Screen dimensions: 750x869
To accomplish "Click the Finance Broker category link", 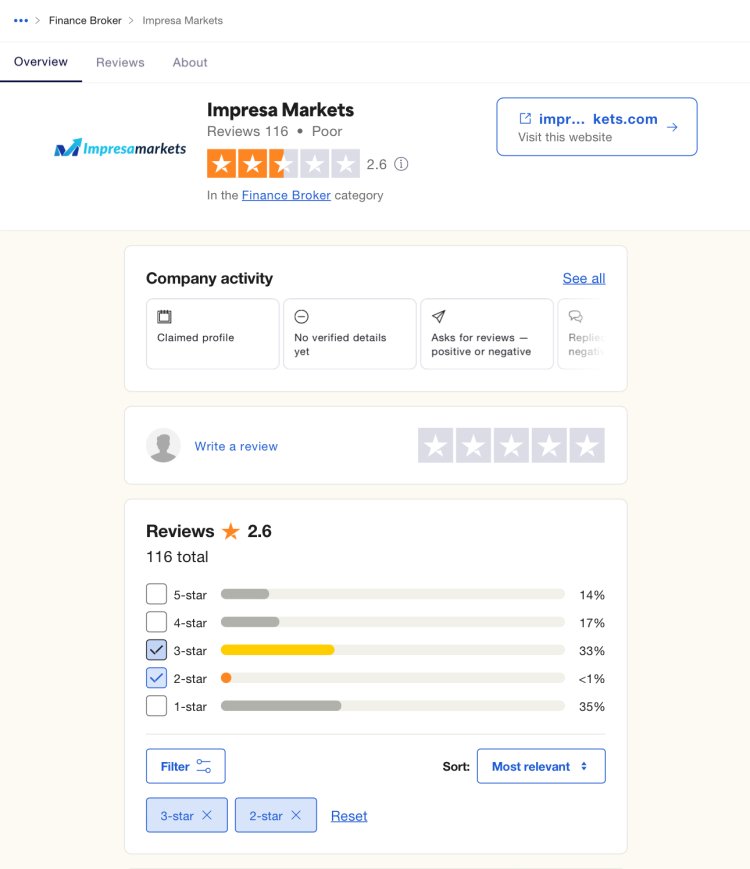I will (x=286, y=195).
